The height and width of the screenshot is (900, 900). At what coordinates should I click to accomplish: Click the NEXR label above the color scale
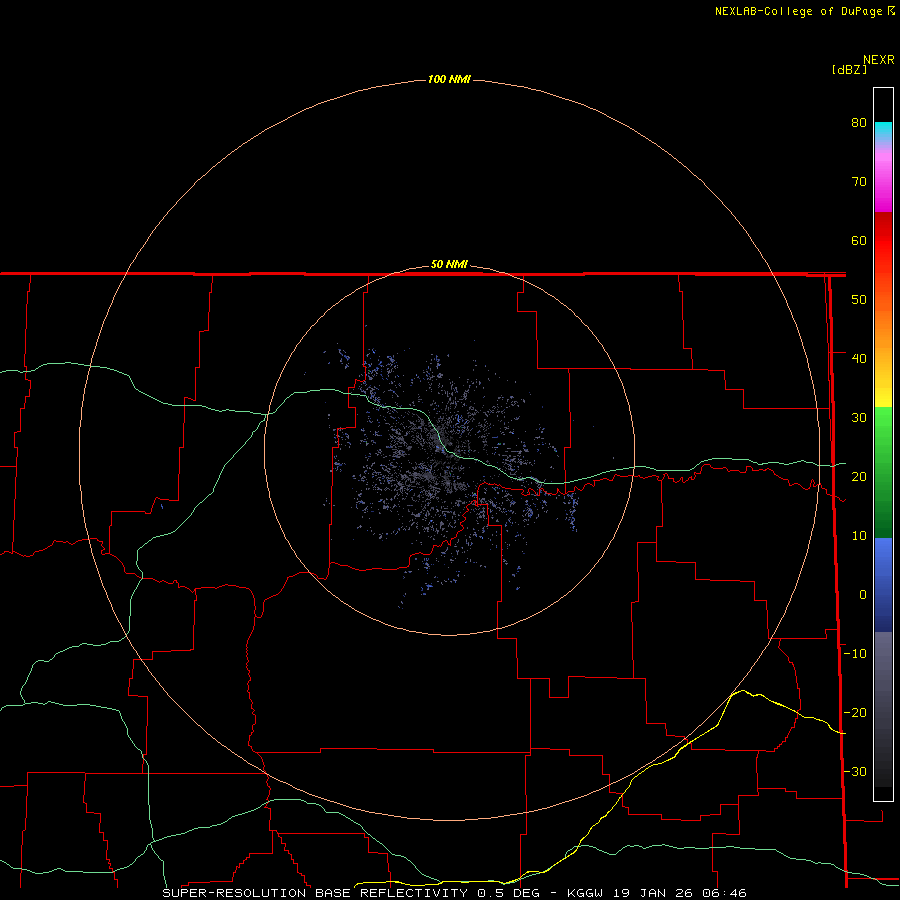[x=878, y=60]
